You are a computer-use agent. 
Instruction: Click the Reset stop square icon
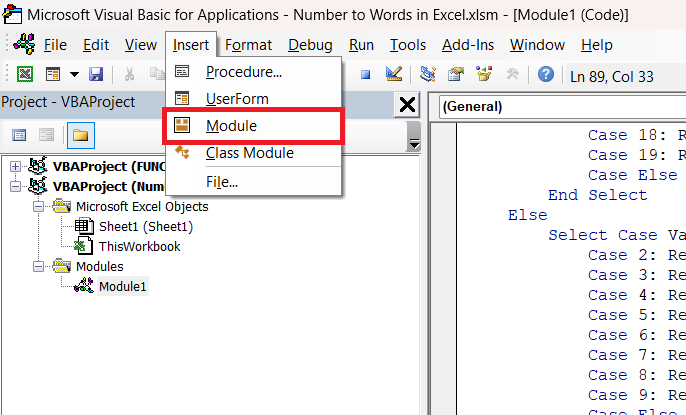(365, 75)
